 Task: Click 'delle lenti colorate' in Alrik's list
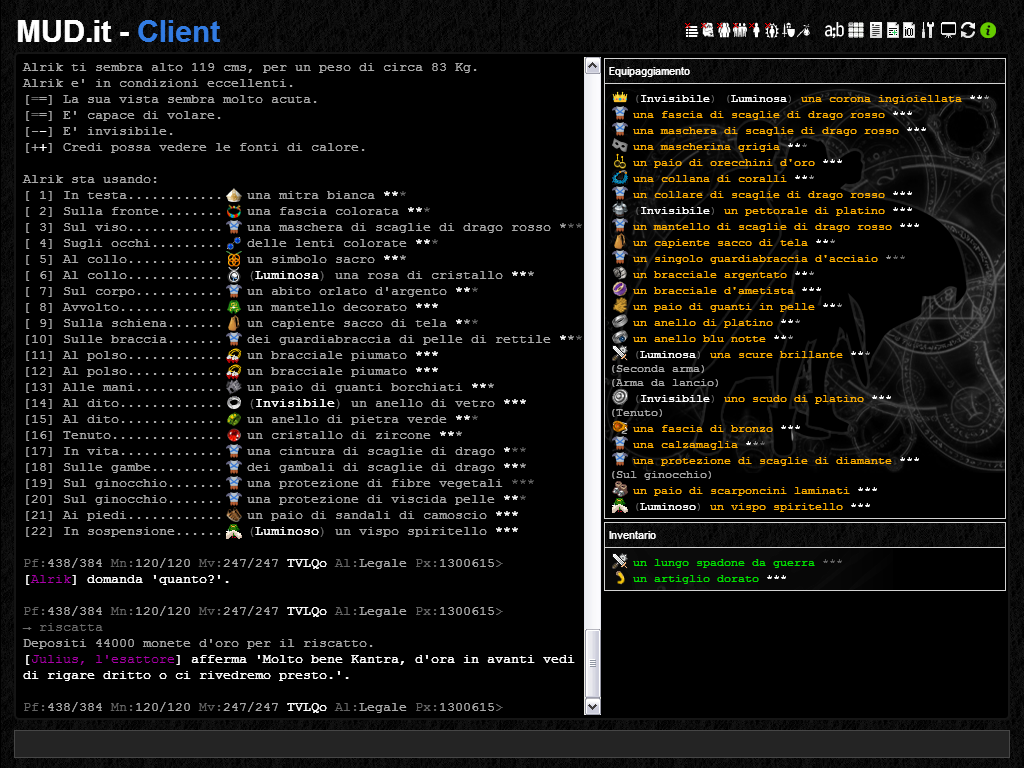pos(327,243)
